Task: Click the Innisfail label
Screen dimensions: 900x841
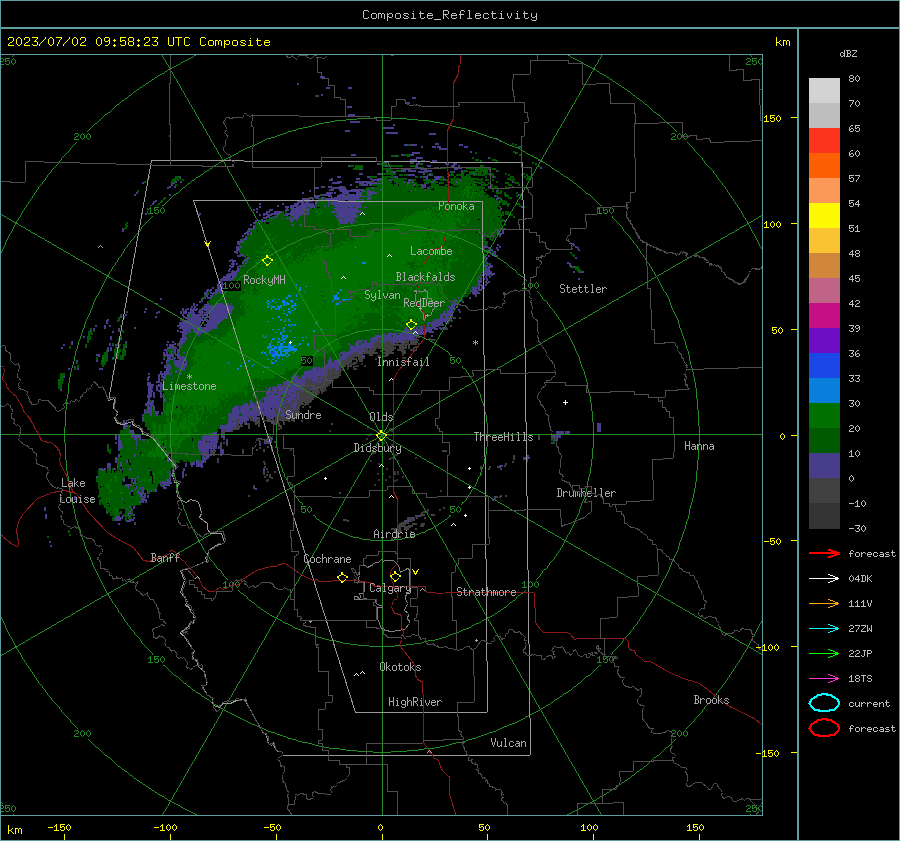Action: [x=403, y=362]
